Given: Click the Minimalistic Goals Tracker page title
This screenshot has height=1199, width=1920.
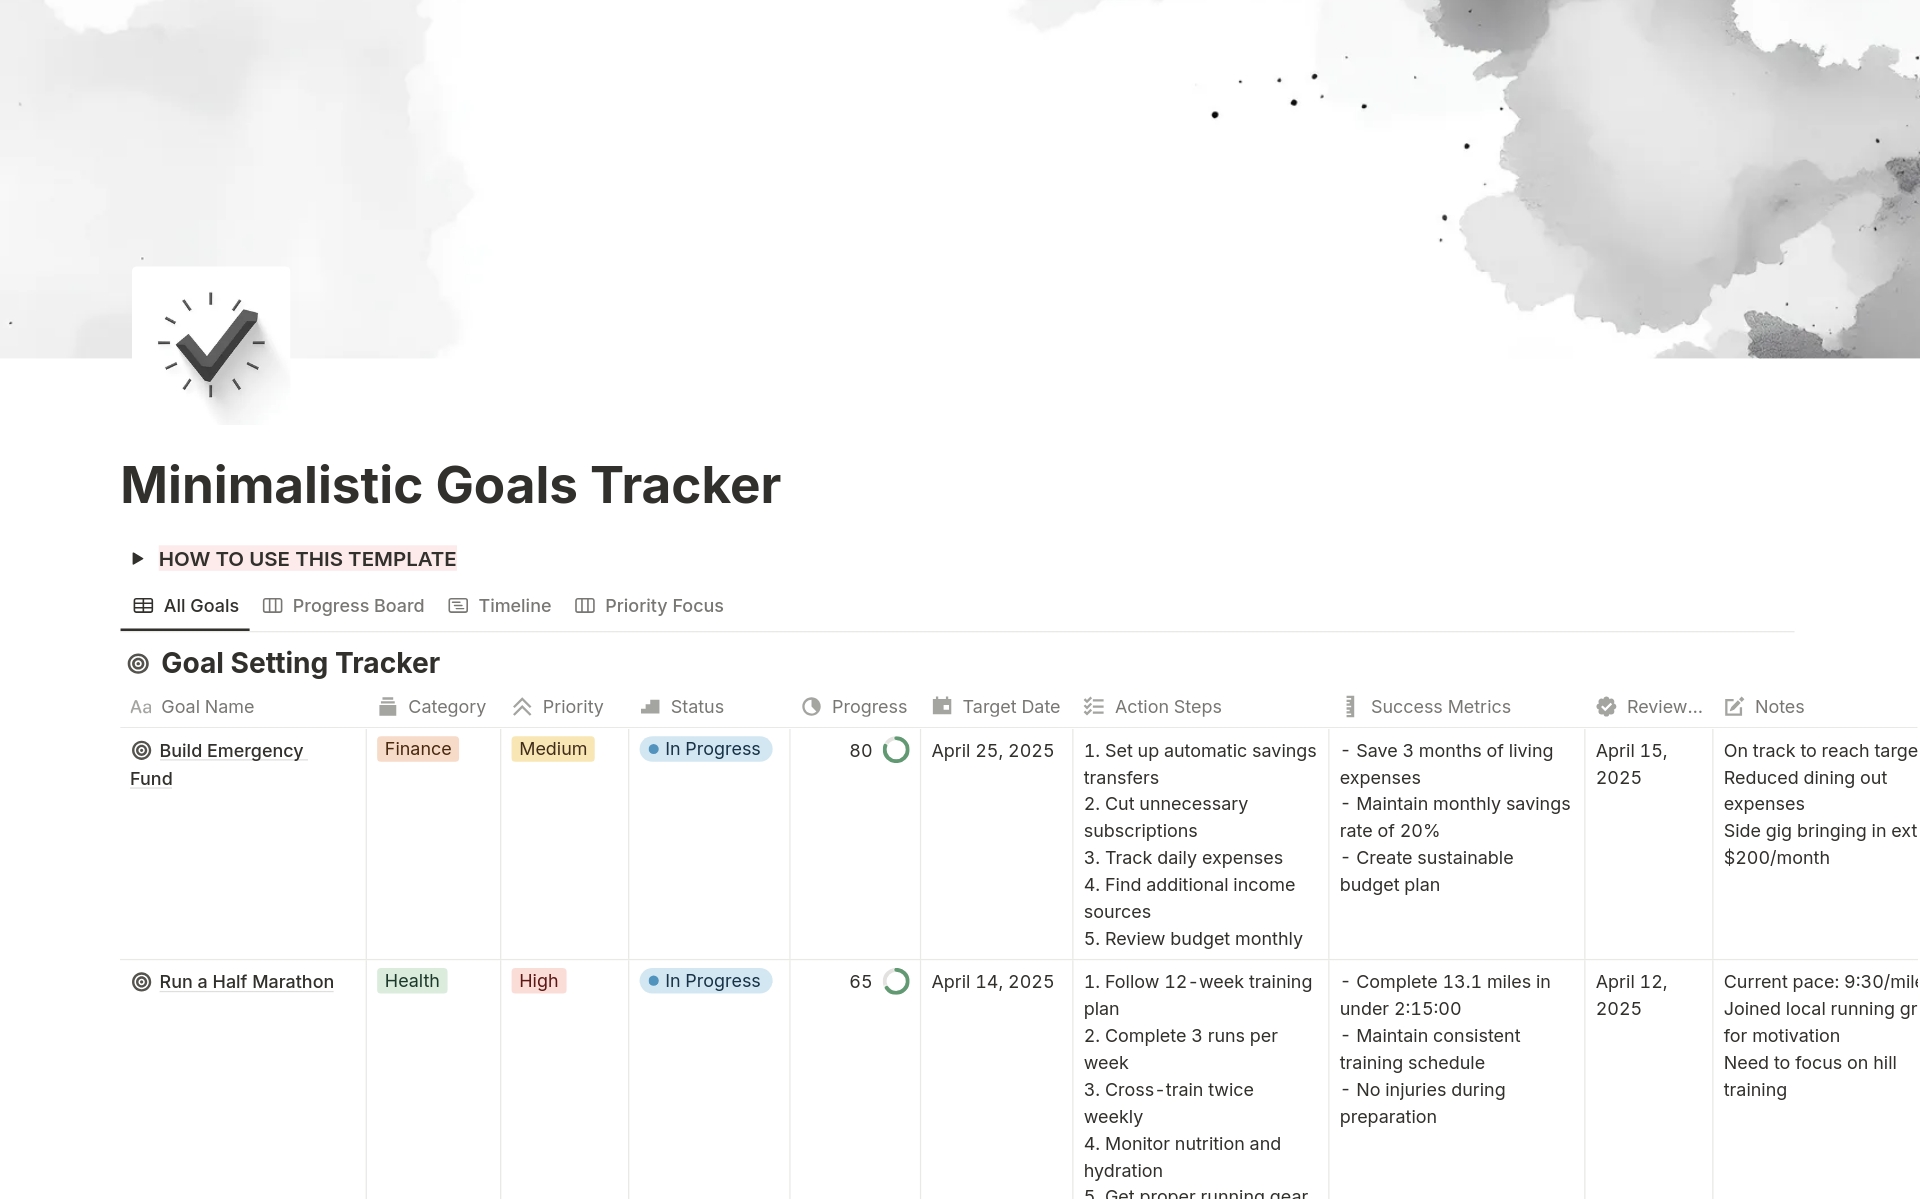Looking at the screenshot, I should [450, 485].
